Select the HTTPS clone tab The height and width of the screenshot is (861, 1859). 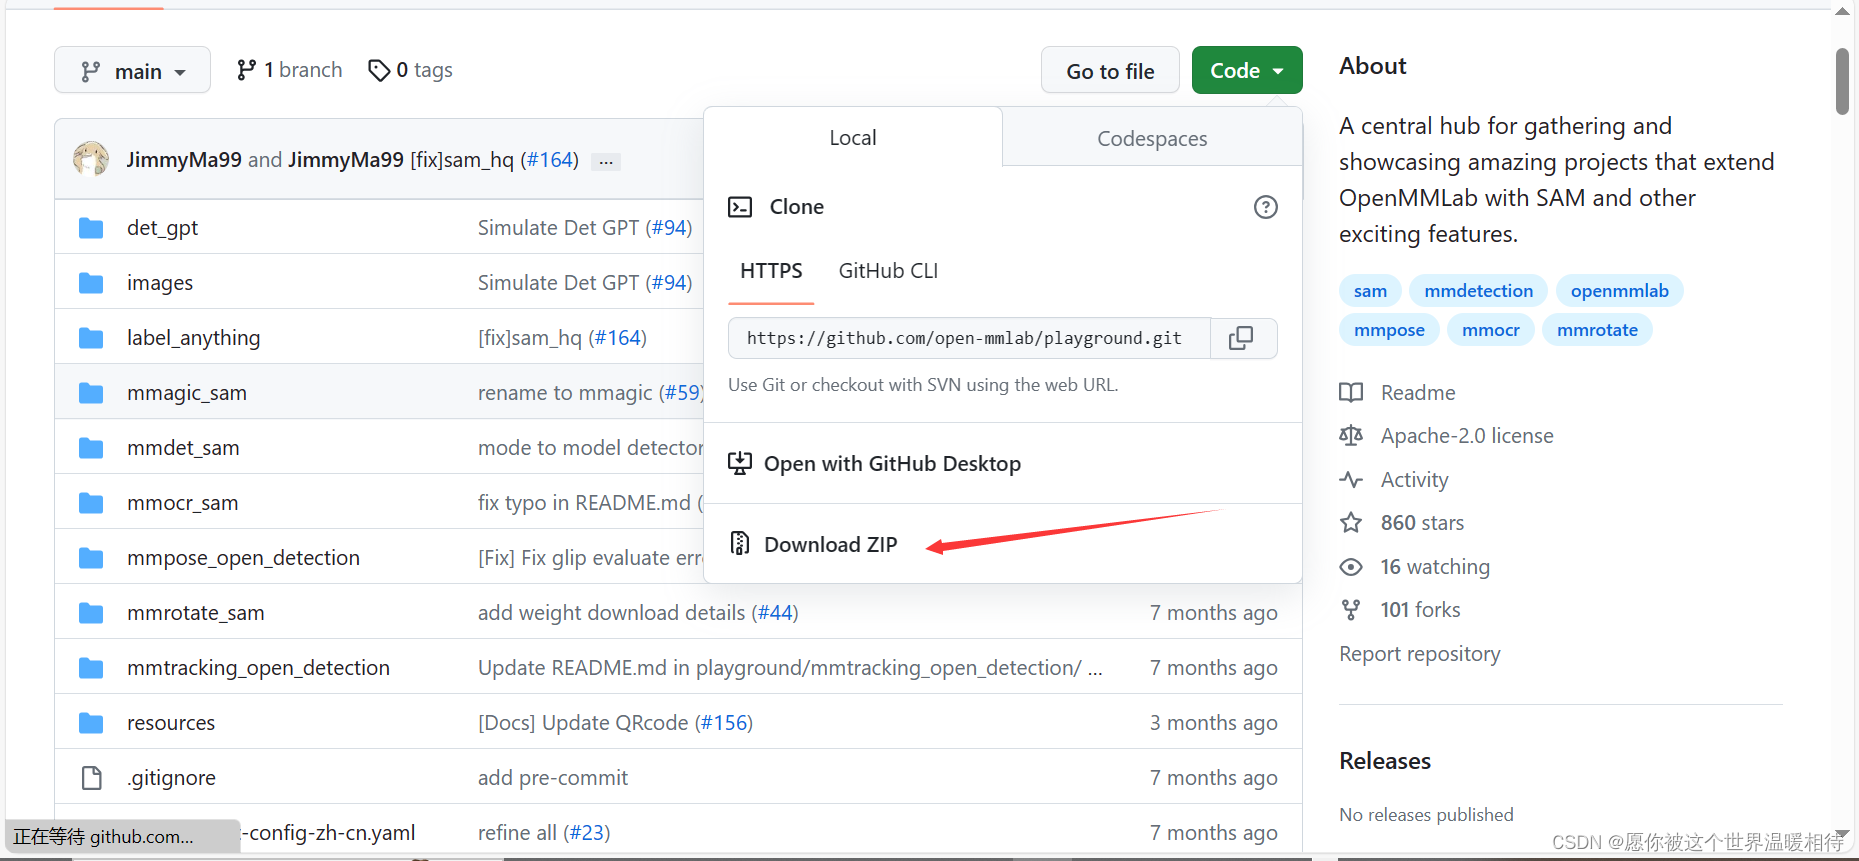click(x=771, y=271)
